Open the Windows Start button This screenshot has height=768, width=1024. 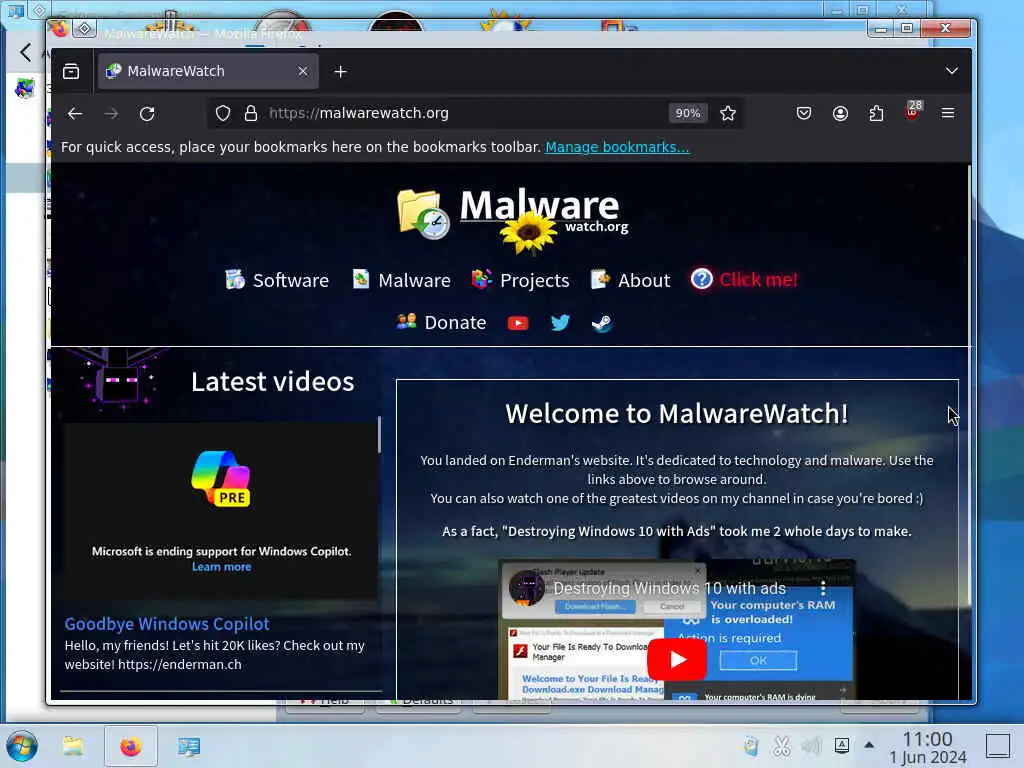click(x=22, y=746)
